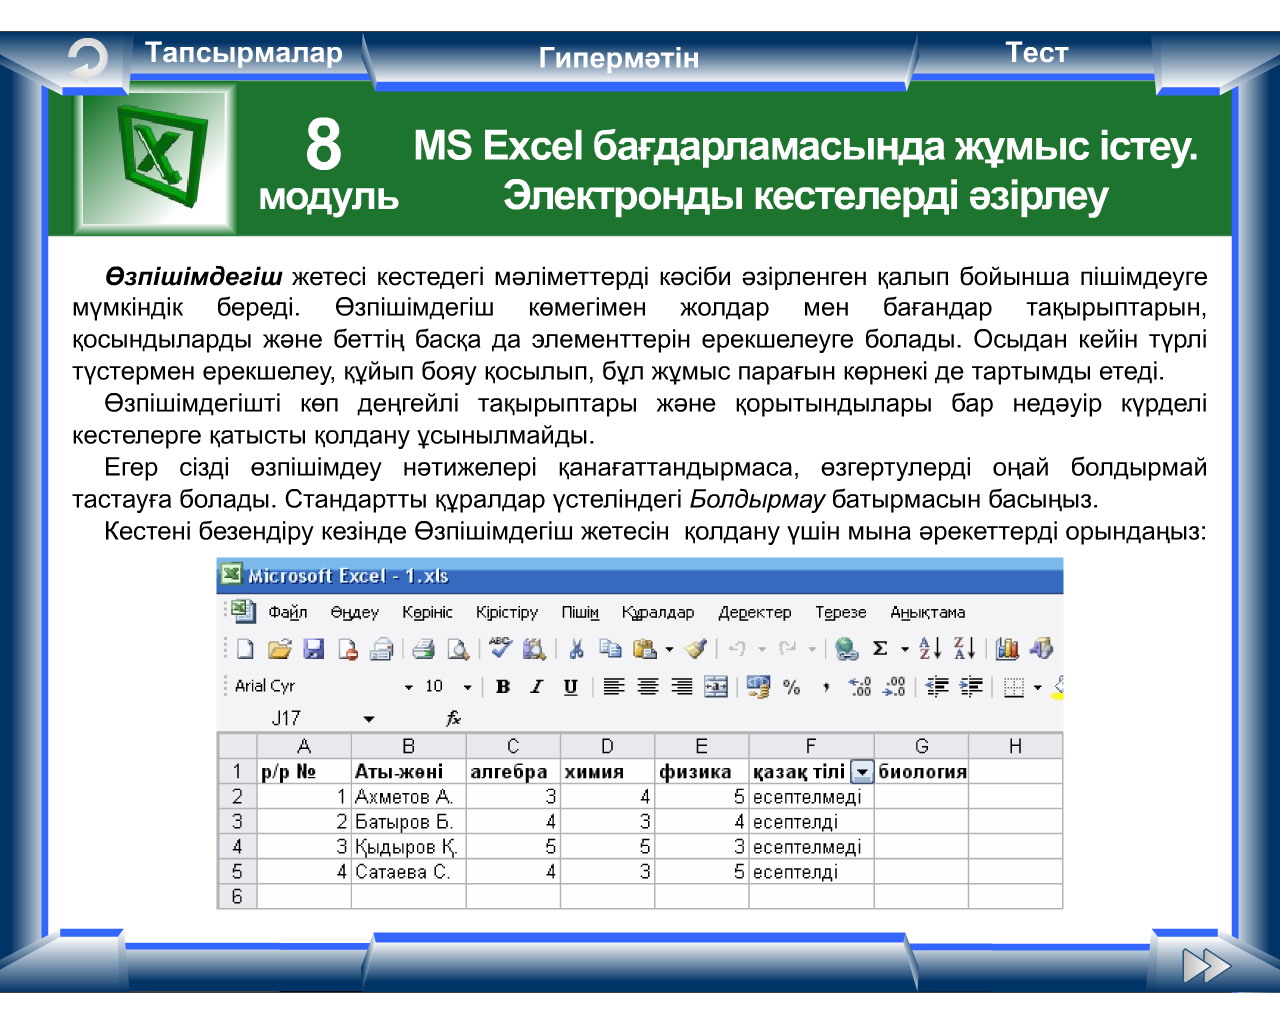This screenshot has width=1280, height=1024.
Task: Open the Өңдеу menu
Action: click(355, 612)
